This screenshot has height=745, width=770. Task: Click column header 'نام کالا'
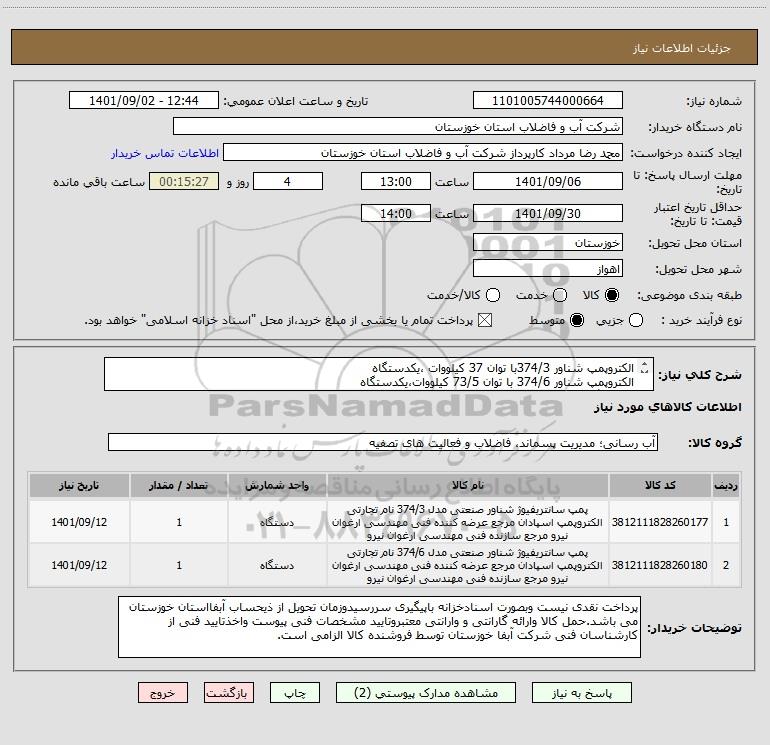click(x=468, y=485)
